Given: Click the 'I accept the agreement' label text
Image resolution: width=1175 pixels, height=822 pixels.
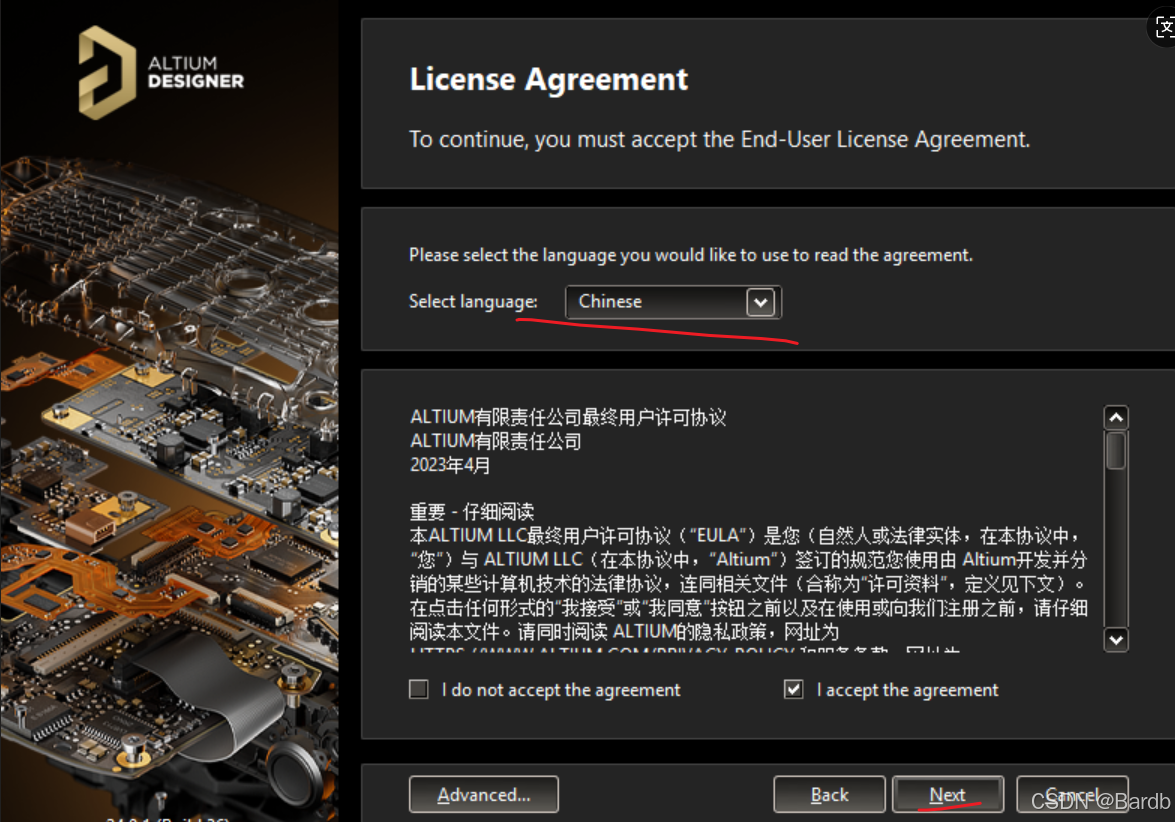Looking at the screenshot, I should click(907, 690).
